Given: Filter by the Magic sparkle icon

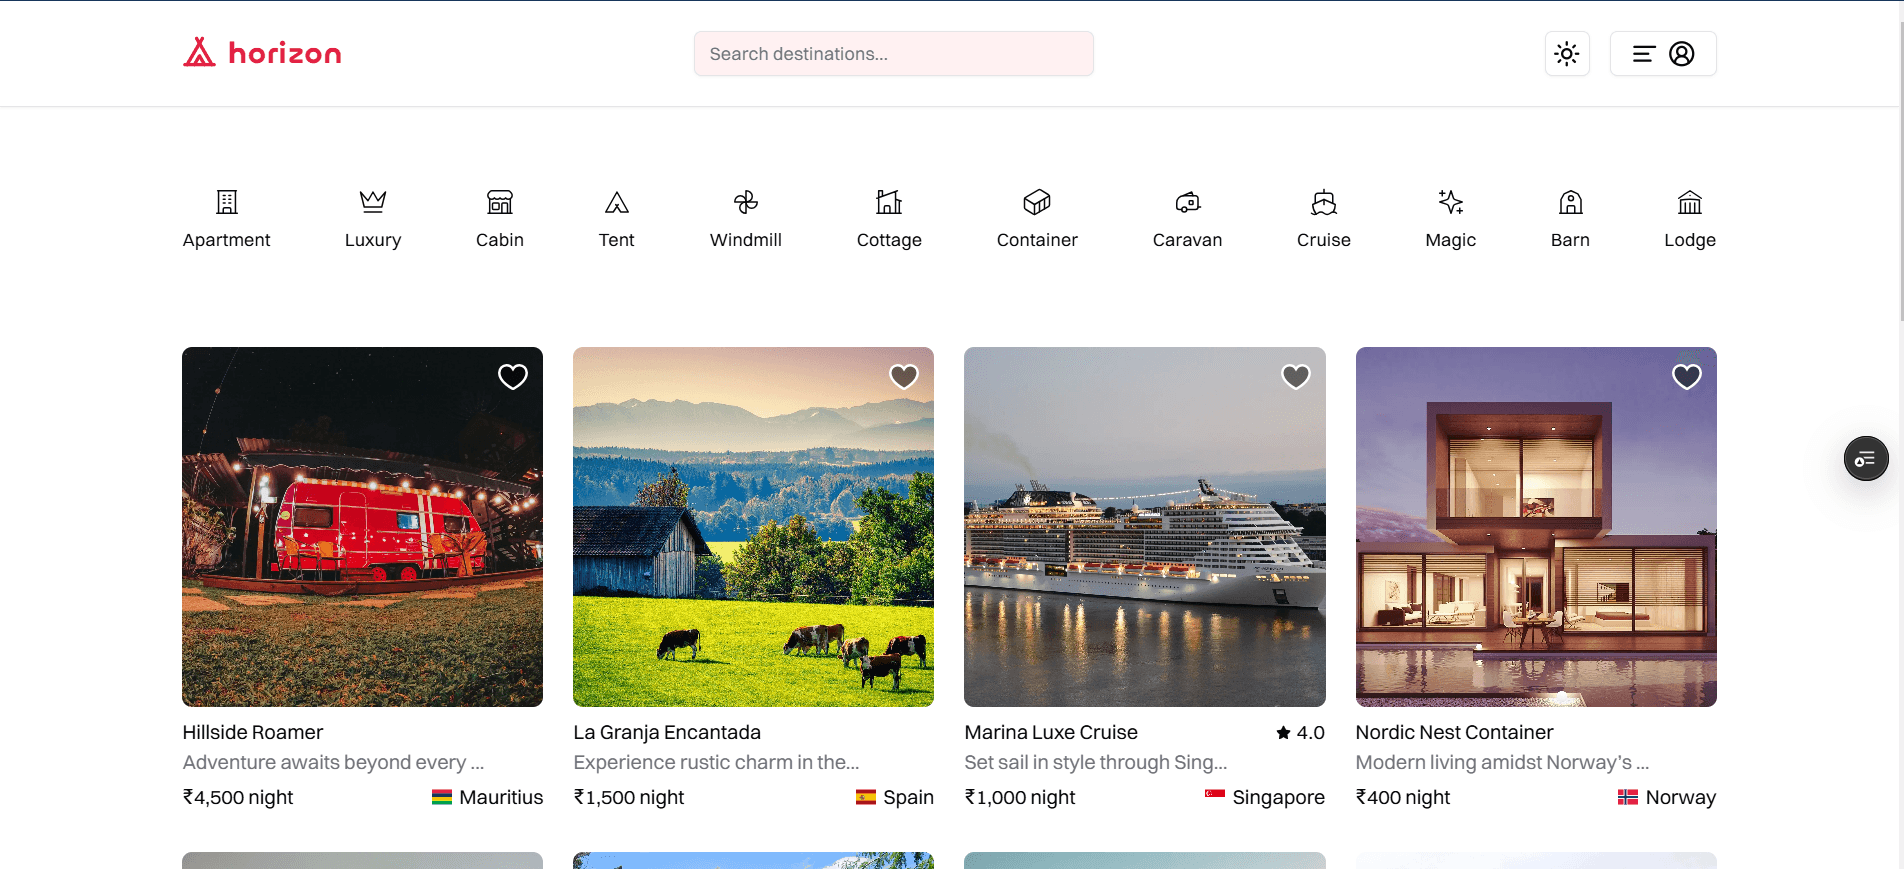Looking at the screenshot, I should point(1450,203).
